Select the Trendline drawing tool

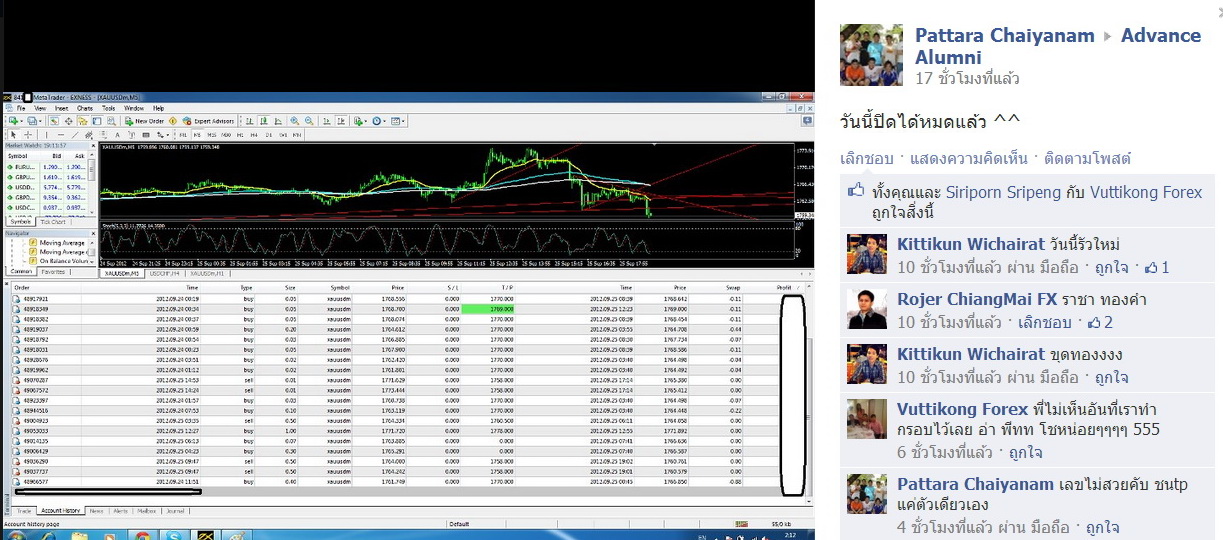tap(75, 134)
